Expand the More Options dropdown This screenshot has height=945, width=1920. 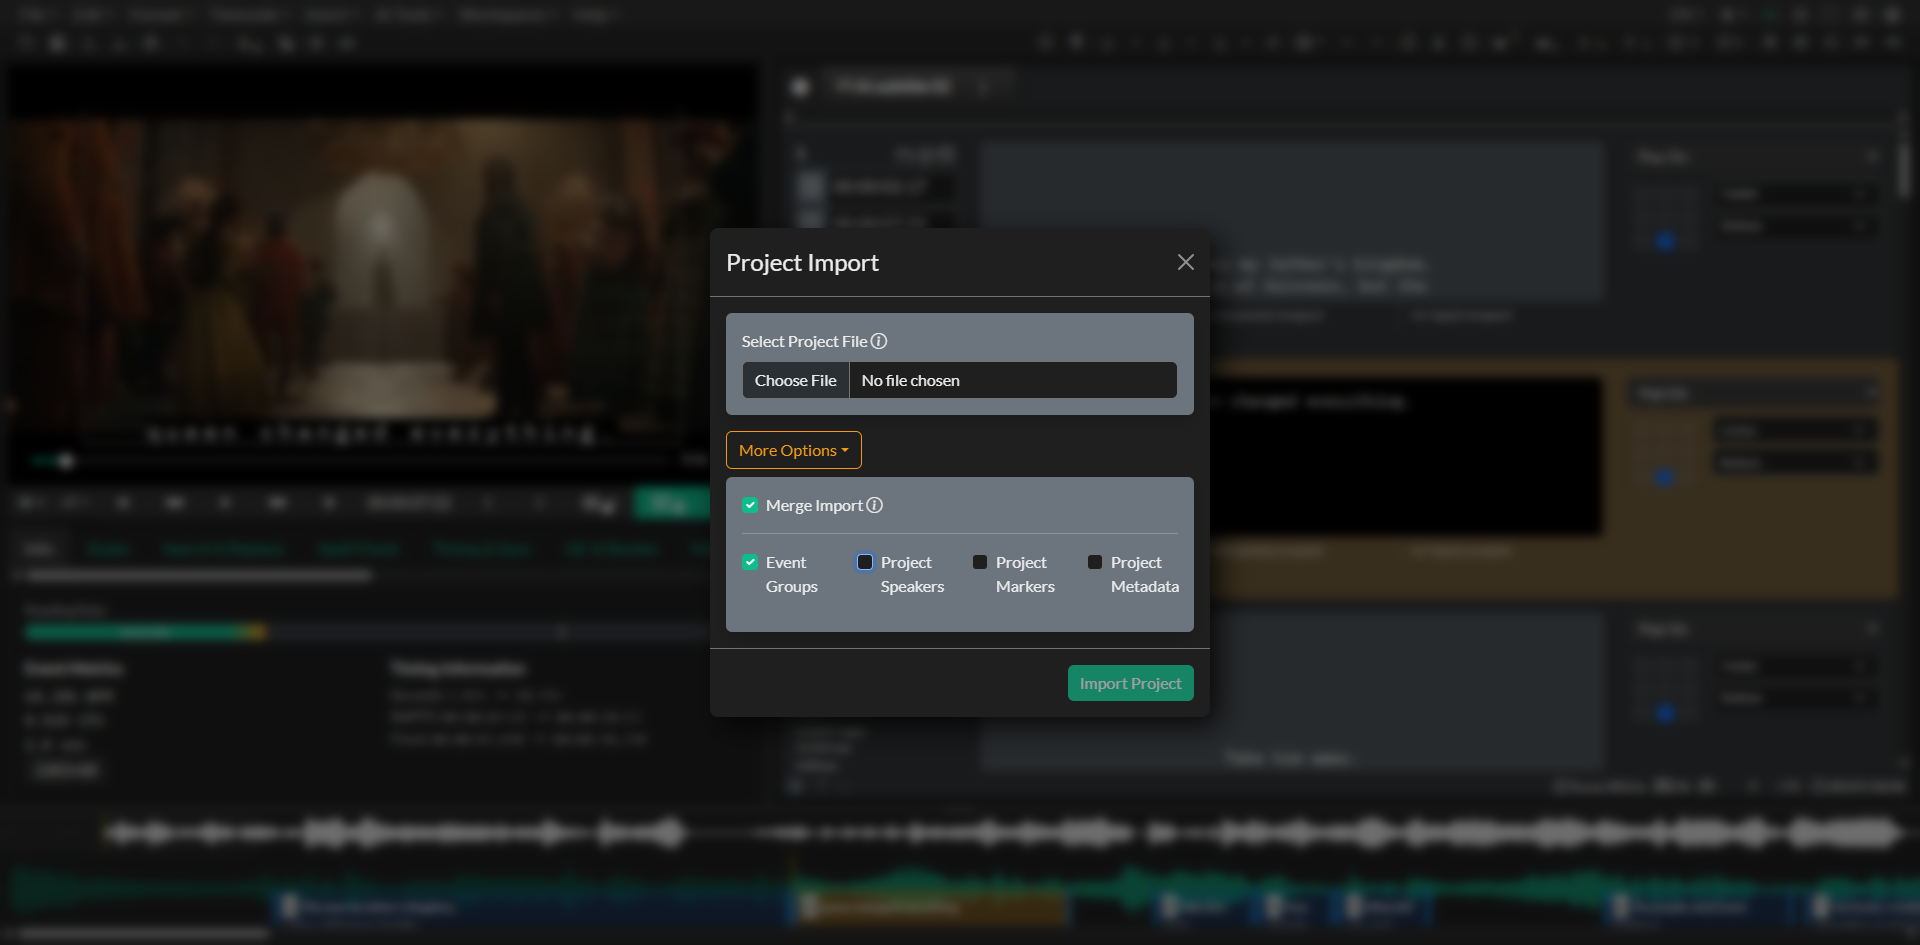[x=794, y=450]
